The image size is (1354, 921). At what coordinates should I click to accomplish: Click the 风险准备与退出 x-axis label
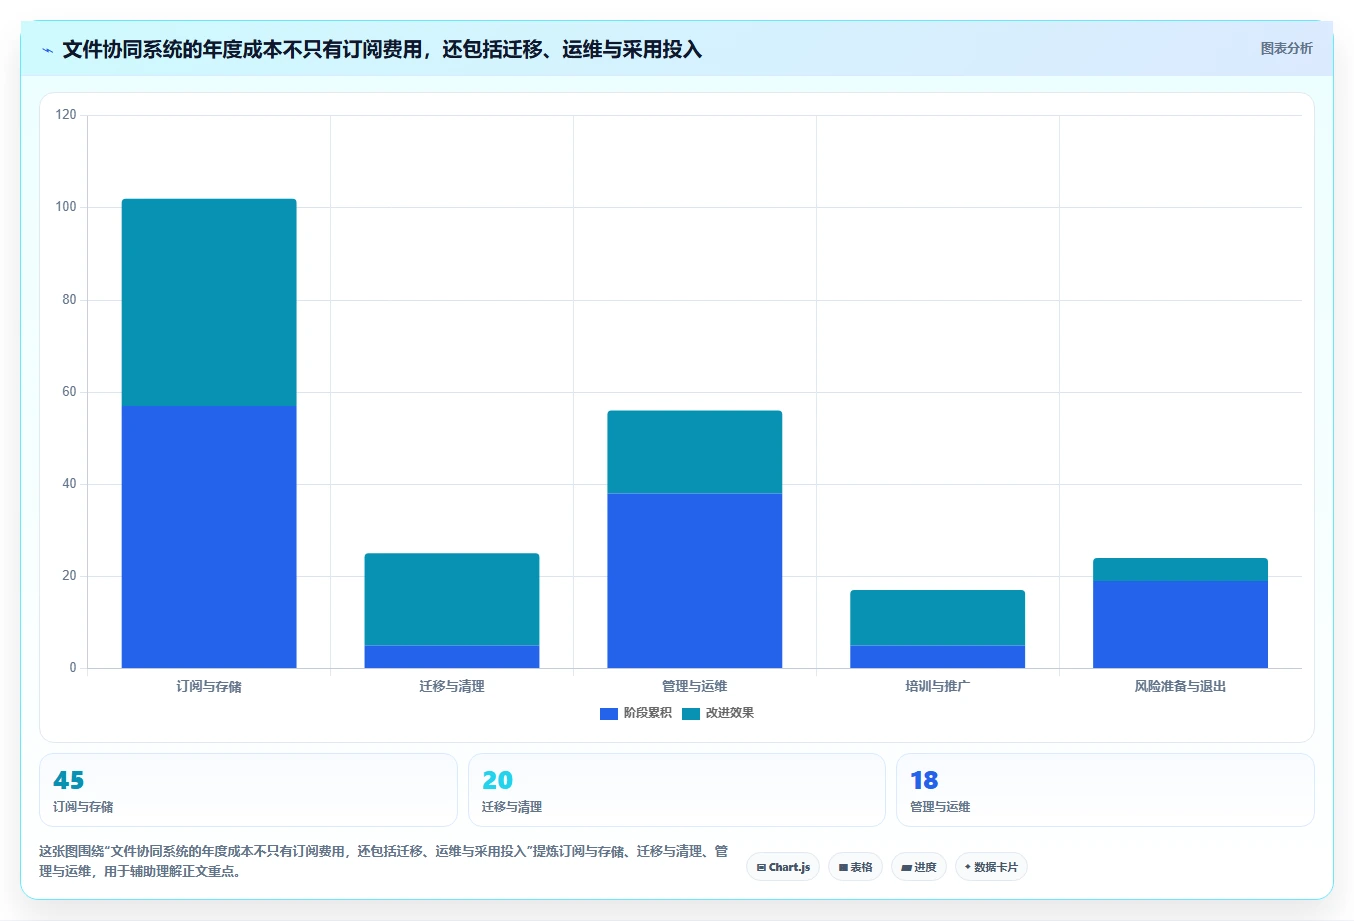pos(1181,686)
